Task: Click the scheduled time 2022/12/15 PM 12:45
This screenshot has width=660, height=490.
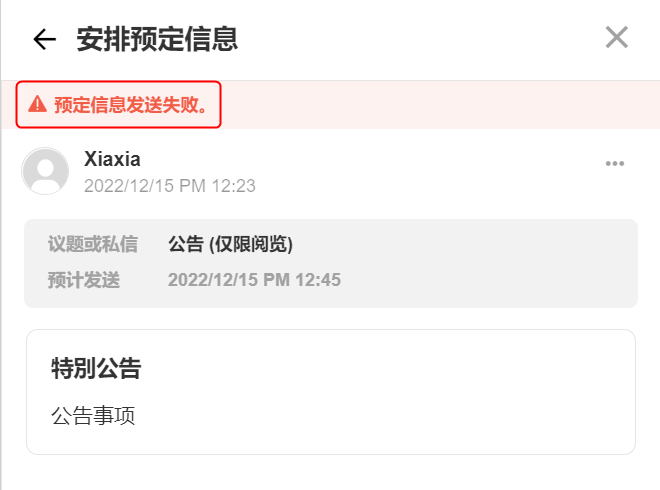Action: point(254,280)
